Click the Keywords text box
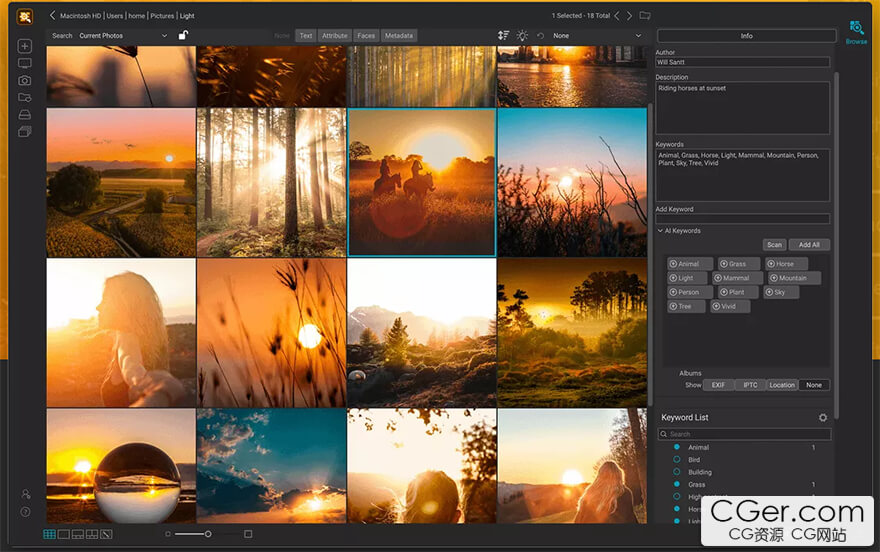Image resolution: width=880 pixels, height=552 pixels. coord(742,175)
